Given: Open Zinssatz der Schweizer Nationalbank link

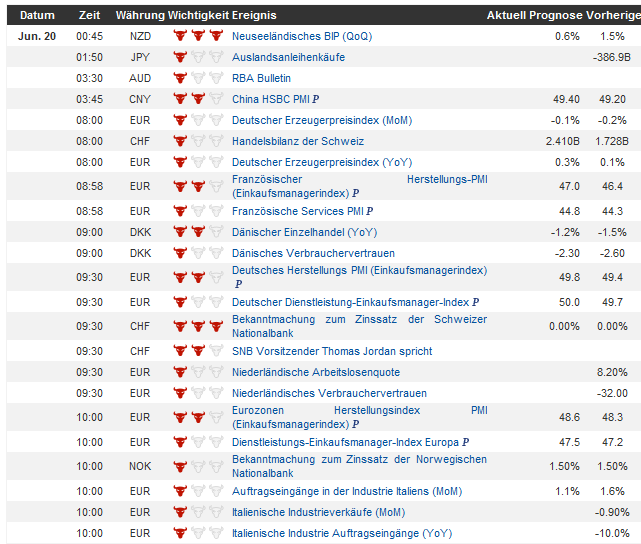Looking at the screenshot, I should (359, 326).
